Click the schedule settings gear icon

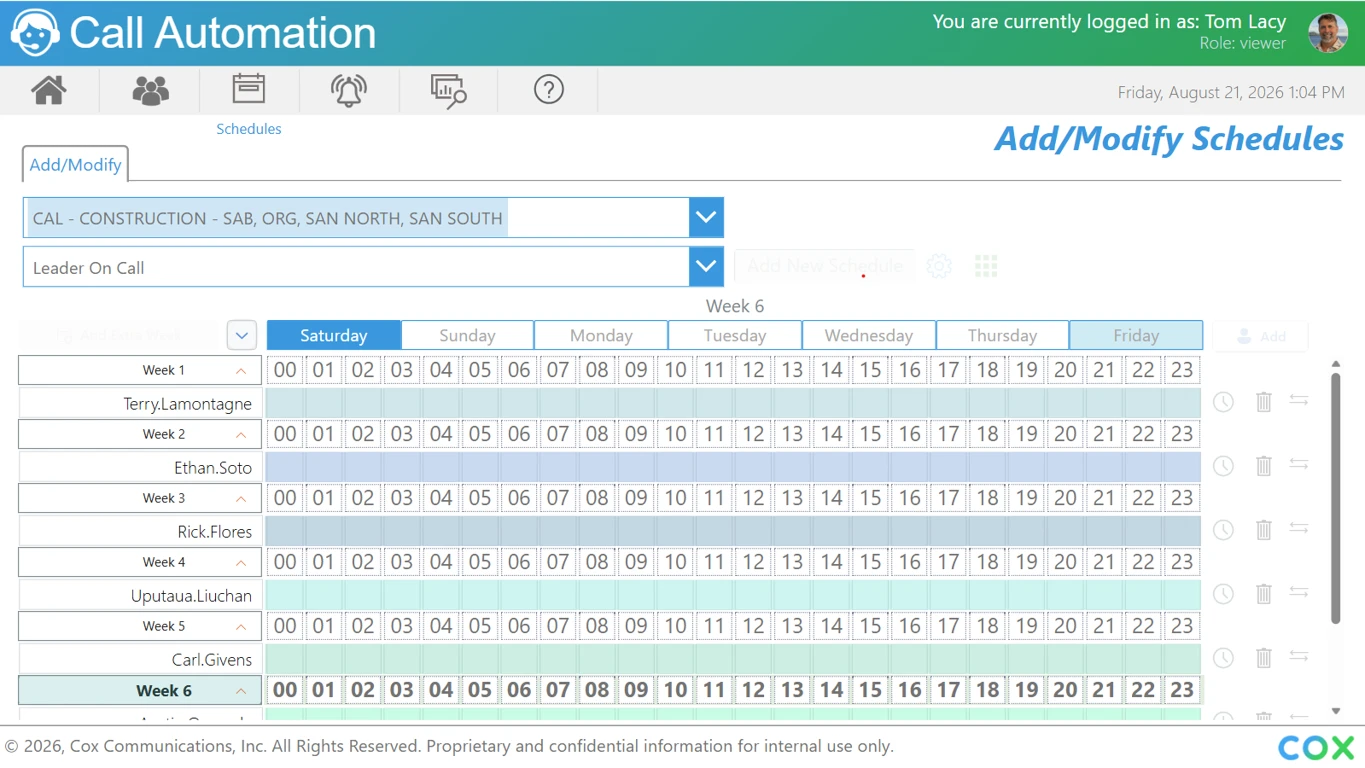click(x=939, y=266)
